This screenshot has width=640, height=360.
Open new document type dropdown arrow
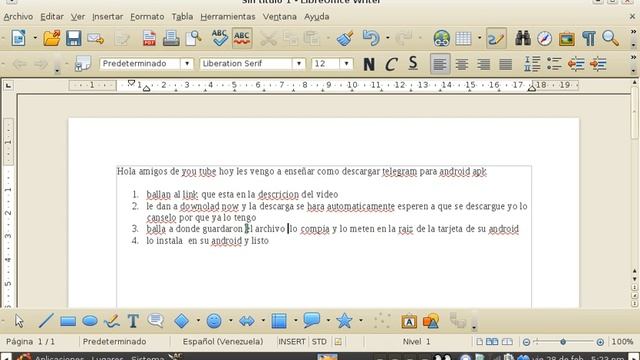tap(35, 38)
